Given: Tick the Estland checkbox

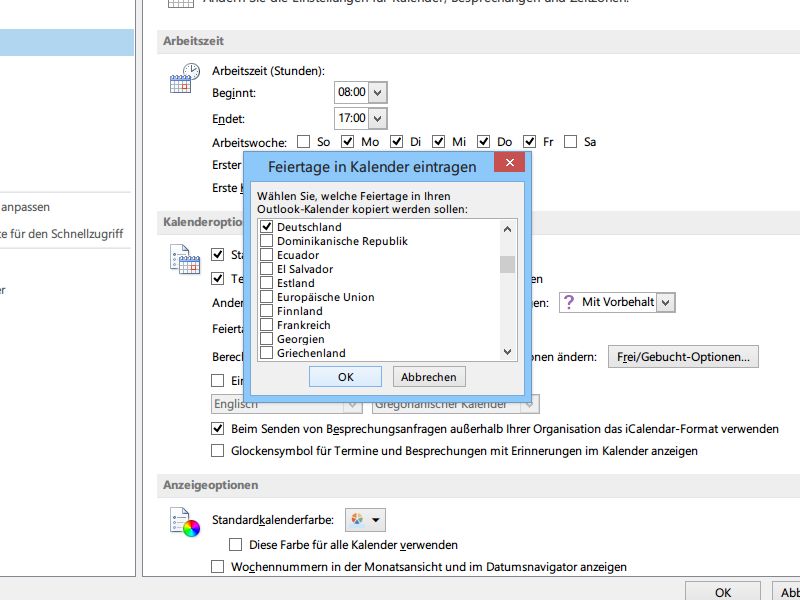Looking at the screenshot, I should click(x=266, y=283).
